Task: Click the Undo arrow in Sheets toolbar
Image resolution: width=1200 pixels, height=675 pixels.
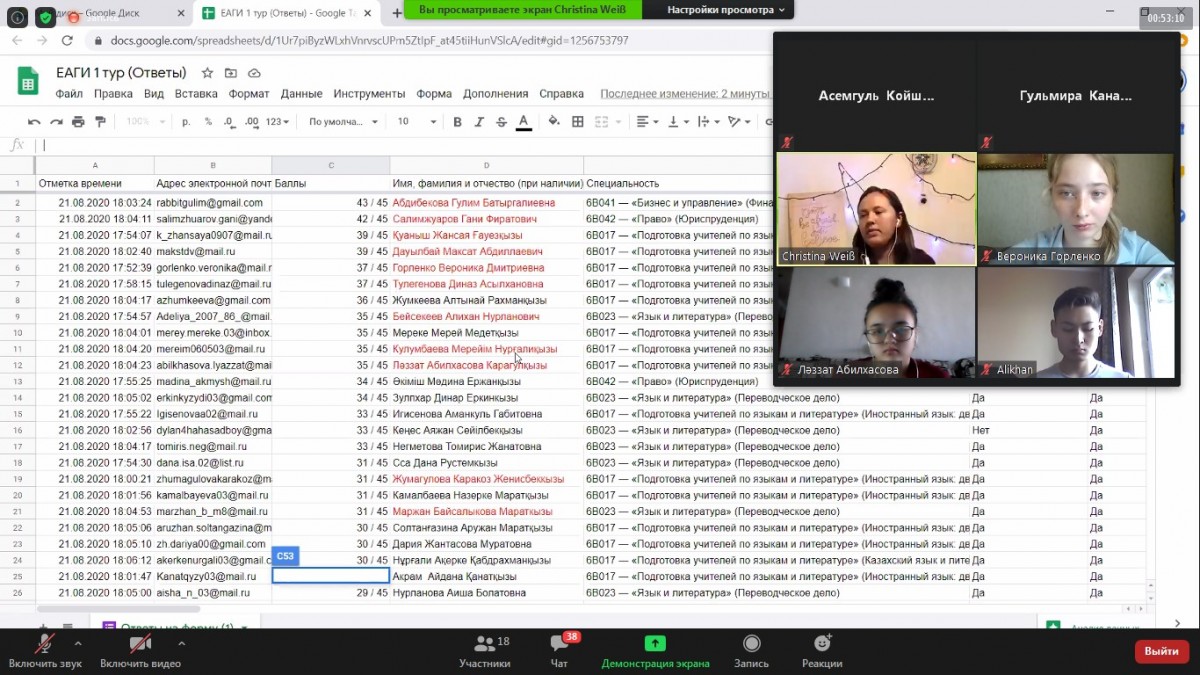Action: [34, 122]
